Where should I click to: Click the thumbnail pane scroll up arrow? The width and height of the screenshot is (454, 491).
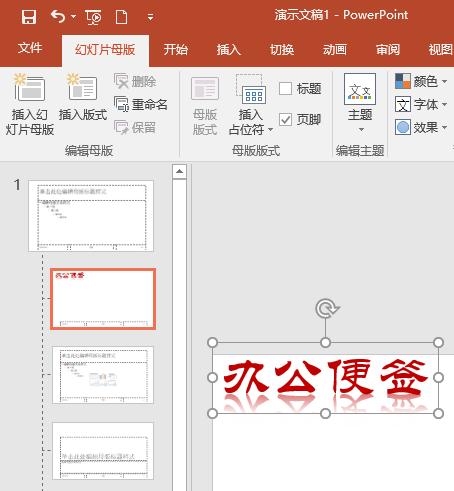(179, 171)
